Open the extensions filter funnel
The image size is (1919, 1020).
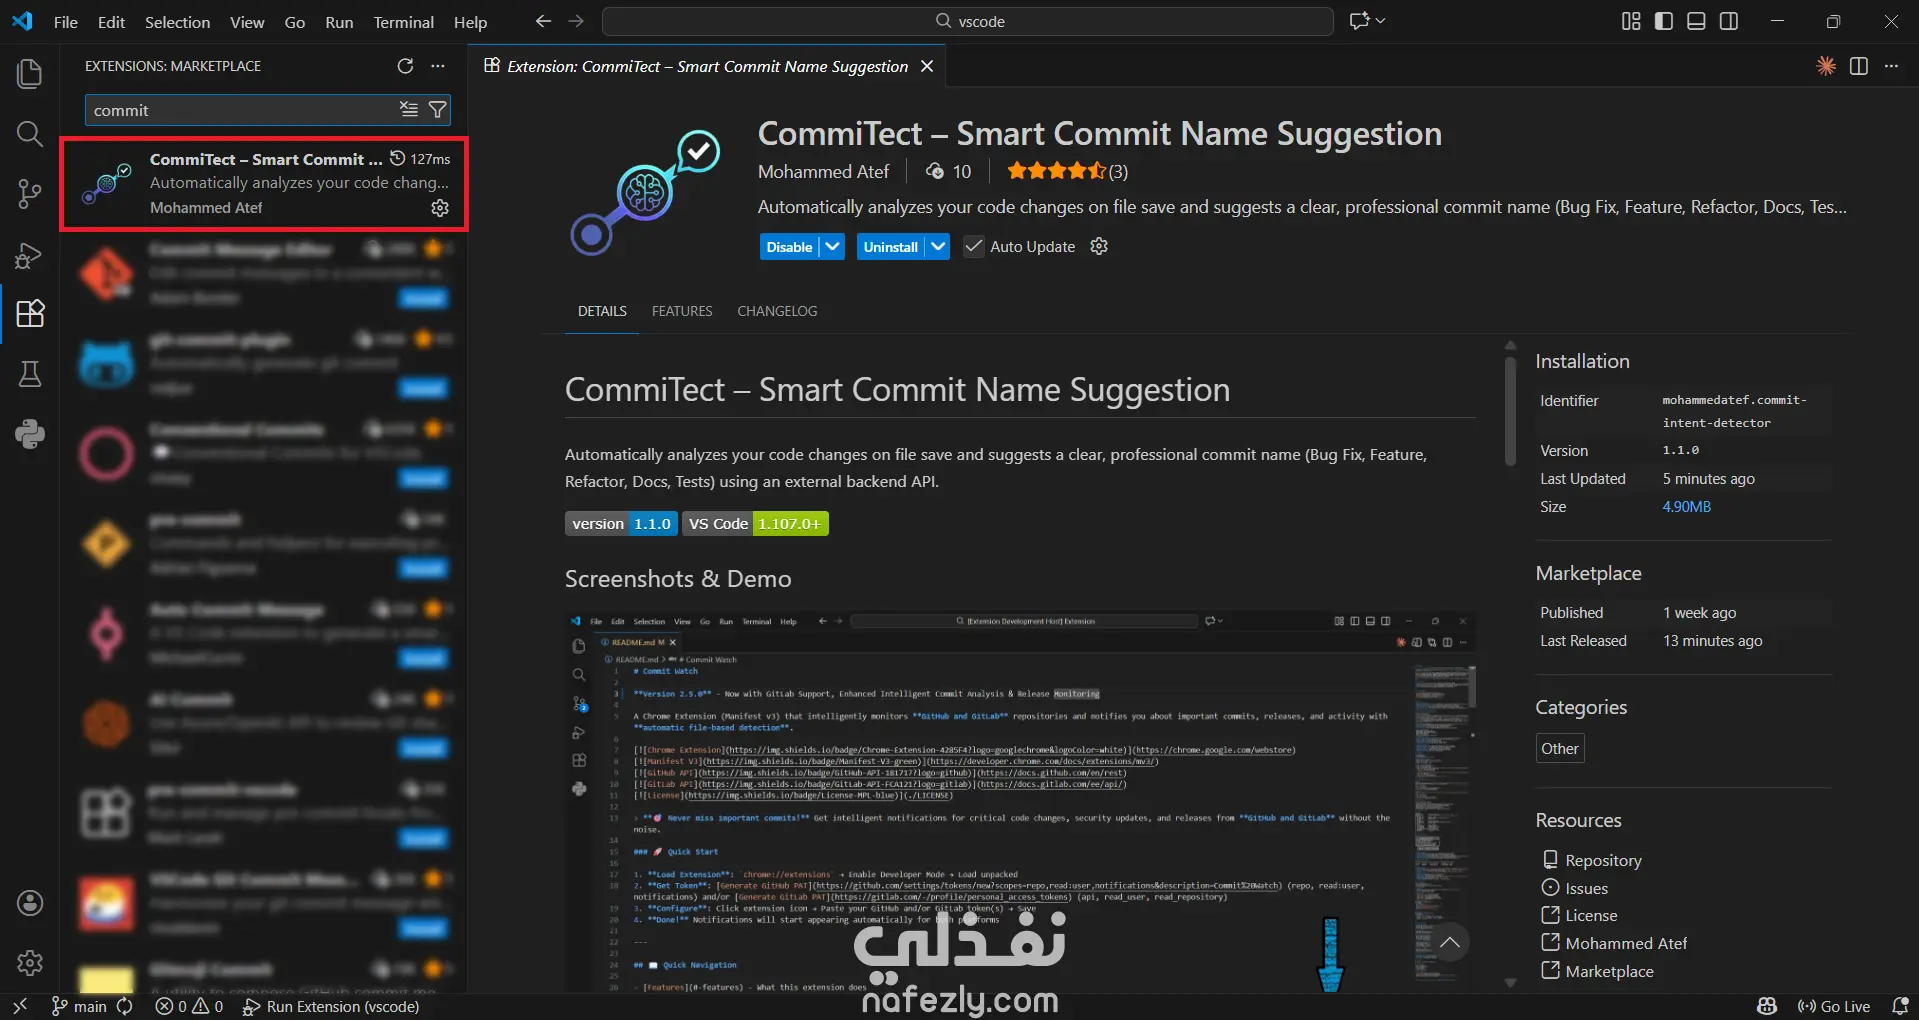pos(437,110)
